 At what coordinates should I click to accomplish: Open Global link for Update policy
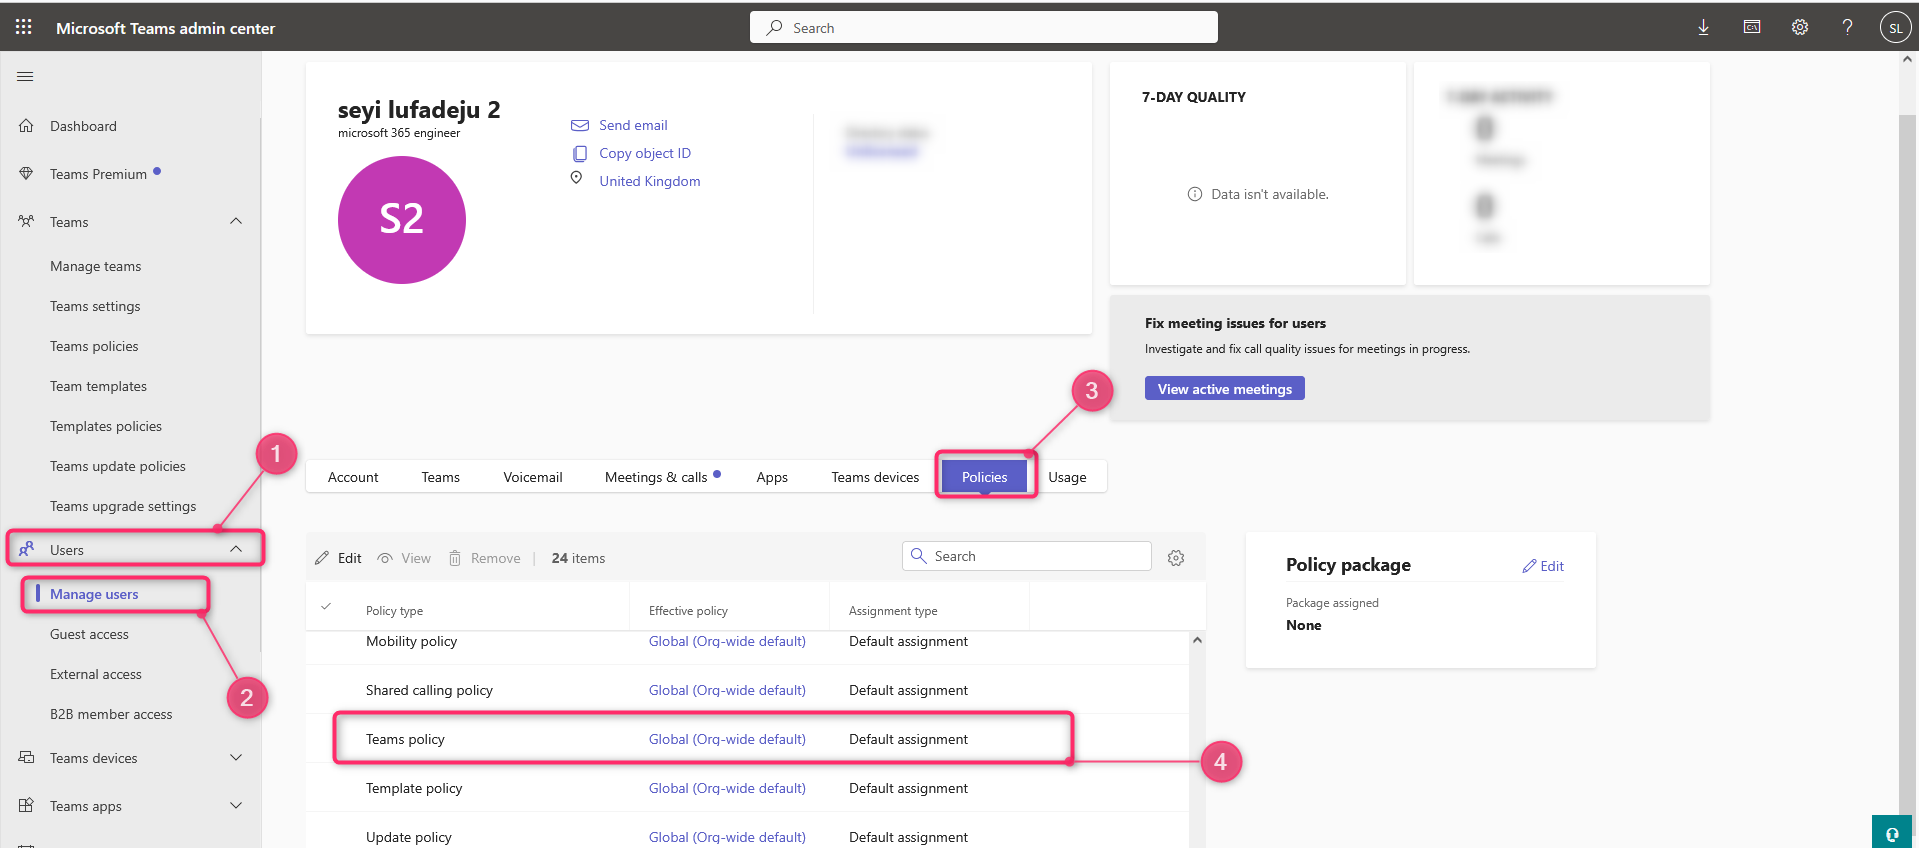[x=727, y=837]
